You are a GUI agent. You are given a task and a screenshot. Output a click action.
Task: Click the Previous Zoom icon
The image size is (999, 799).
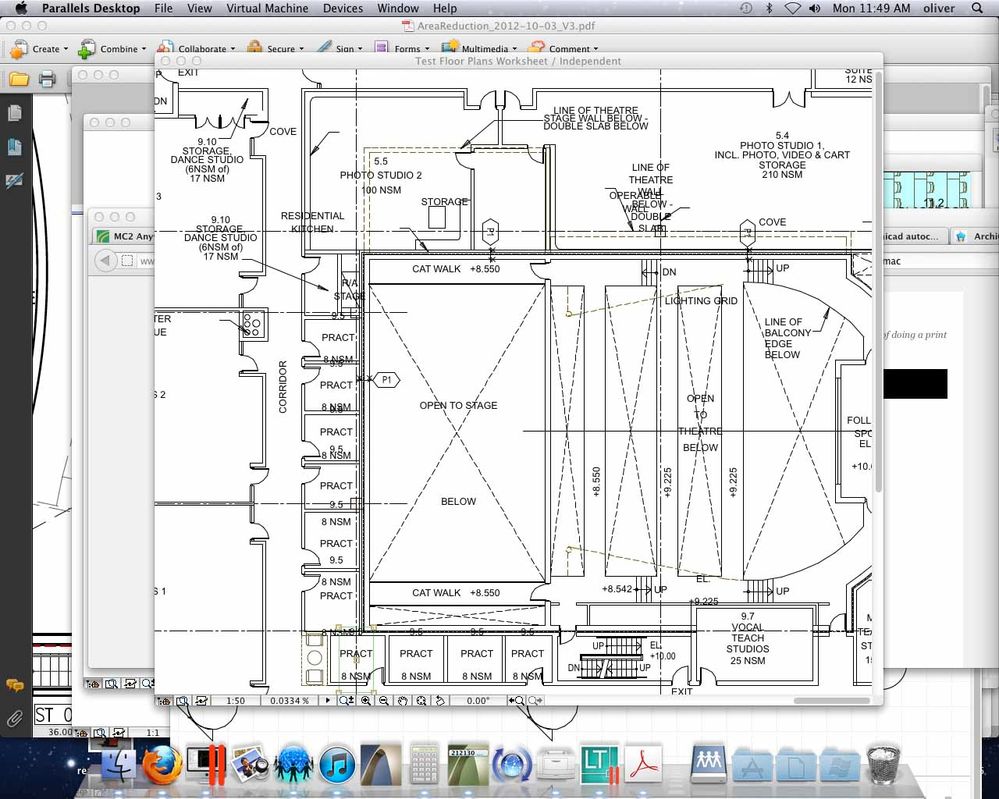click(516, 700)
